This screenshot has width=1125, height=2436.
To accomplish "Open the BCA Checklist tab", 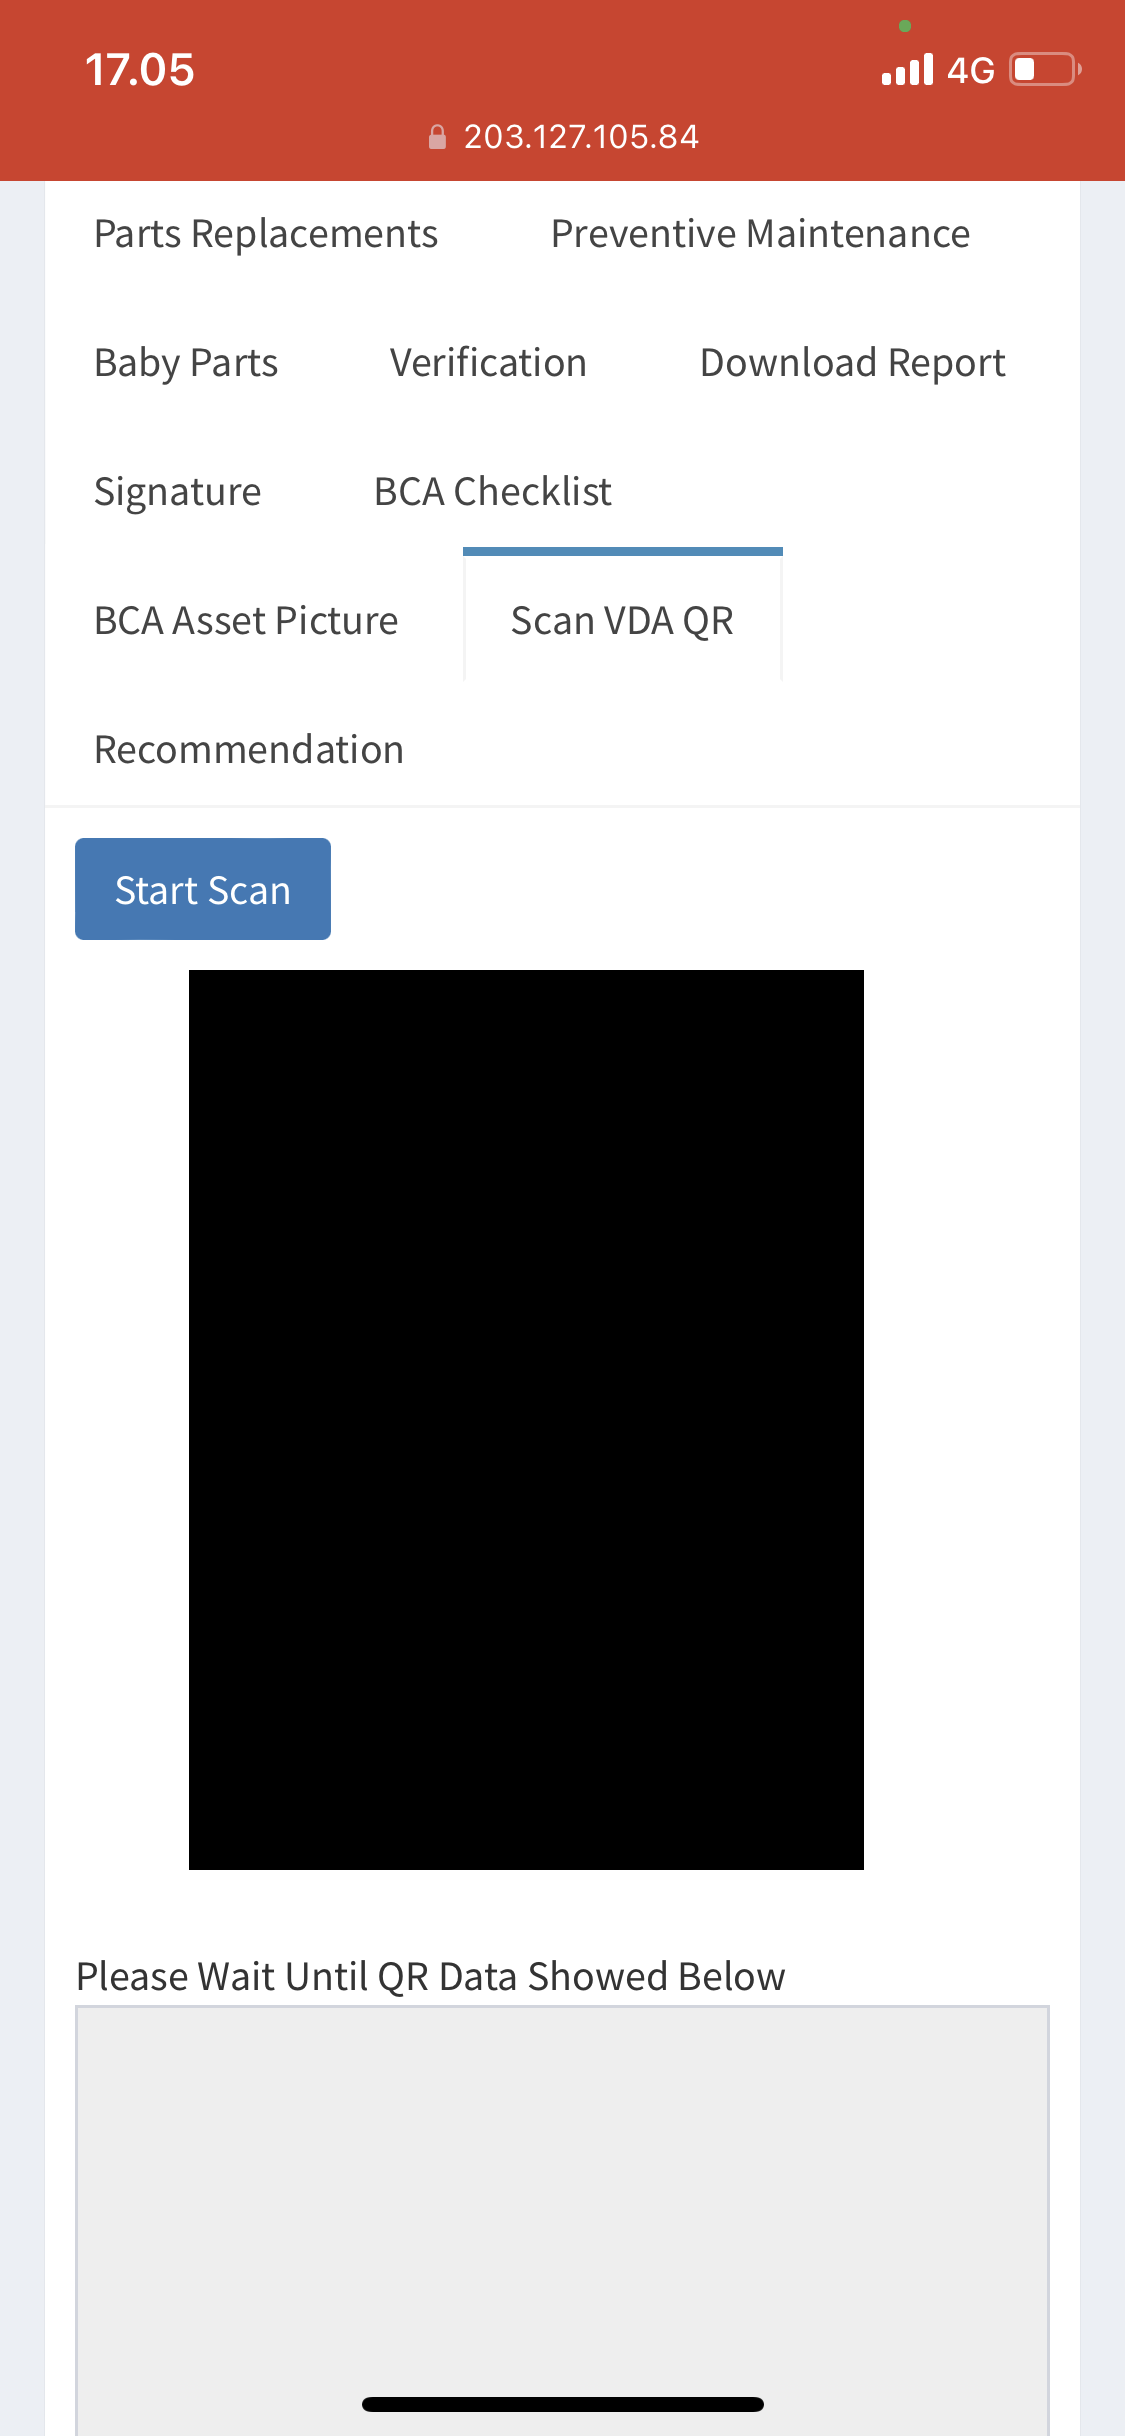I will [x=492, y=492].
